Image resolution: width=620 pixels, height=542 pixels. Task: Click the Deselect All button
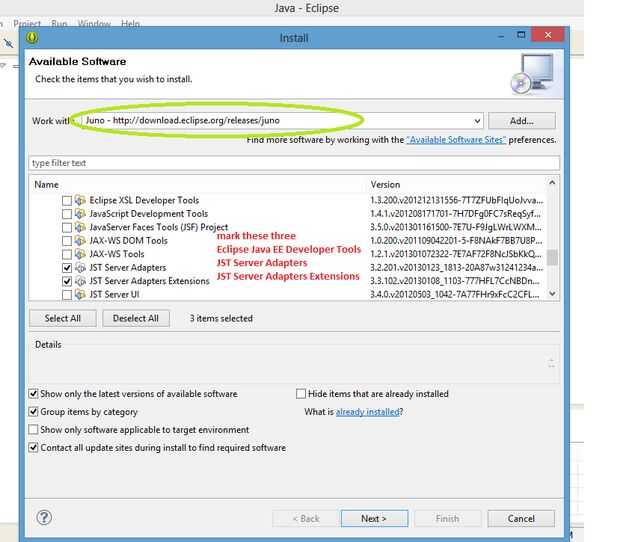tap(136, 318)
